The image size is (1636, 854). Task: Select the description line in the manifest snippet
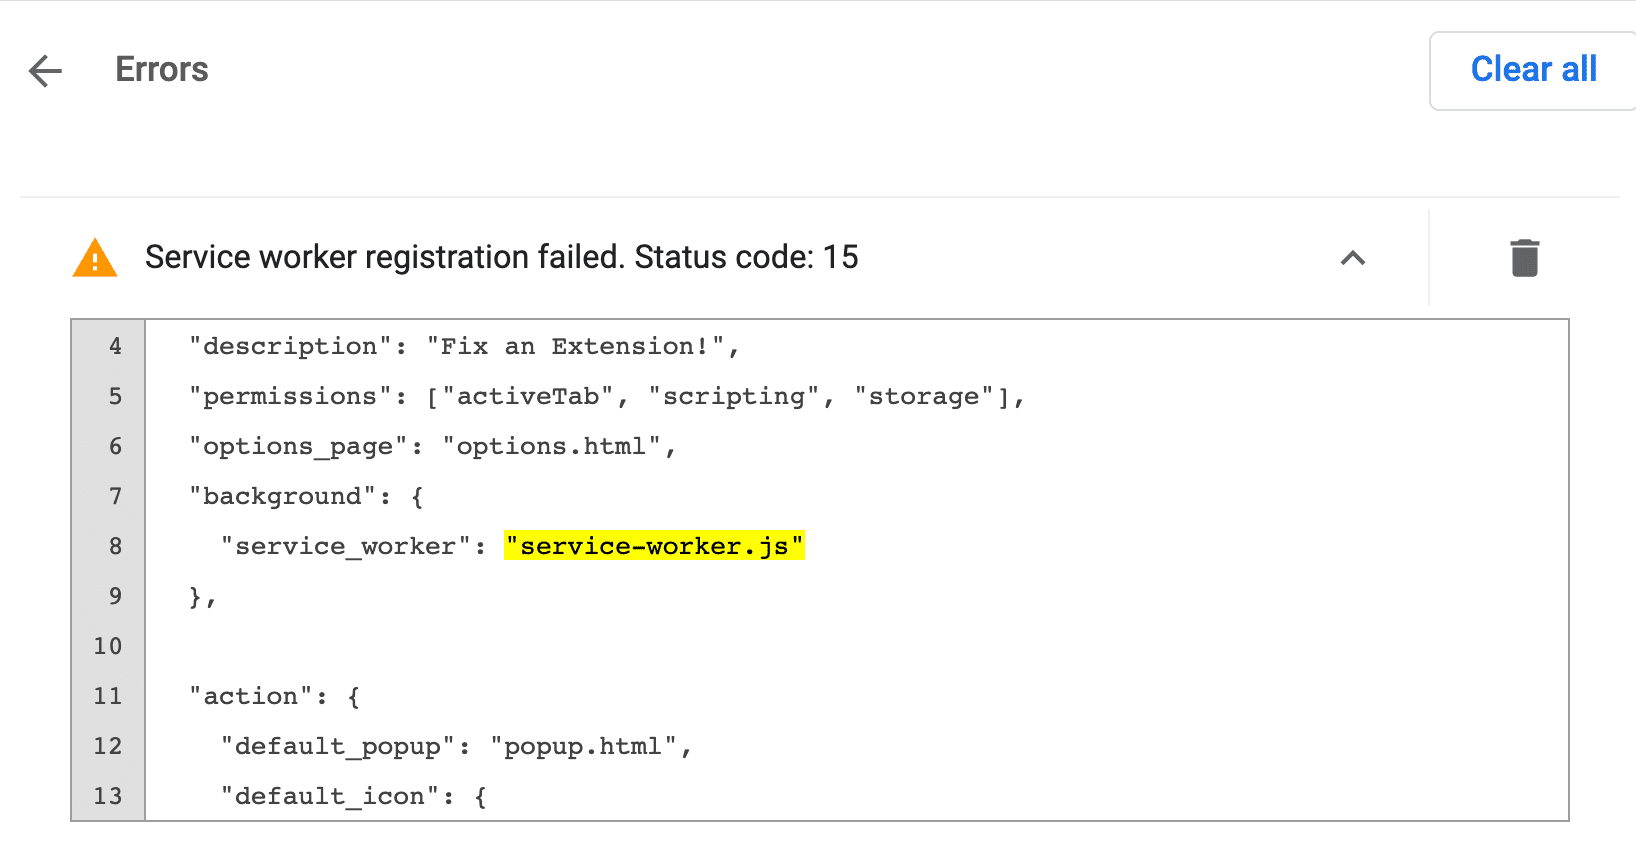pyautogui.click(x=463, y=345)
